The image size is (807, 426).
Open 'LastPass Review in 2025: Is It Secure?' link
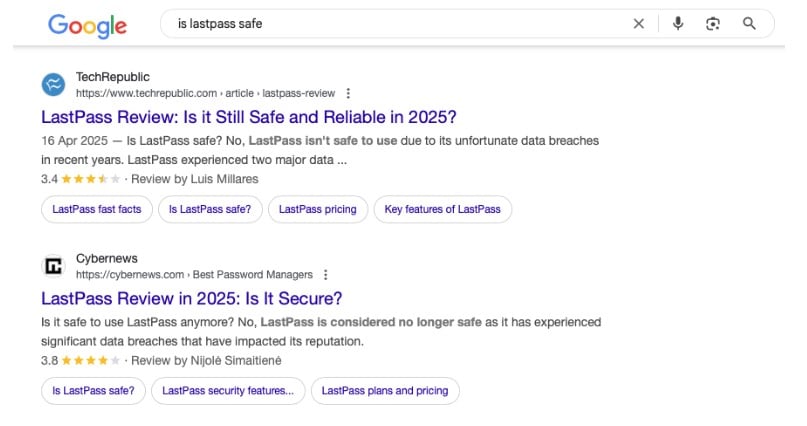coord(191,299)
